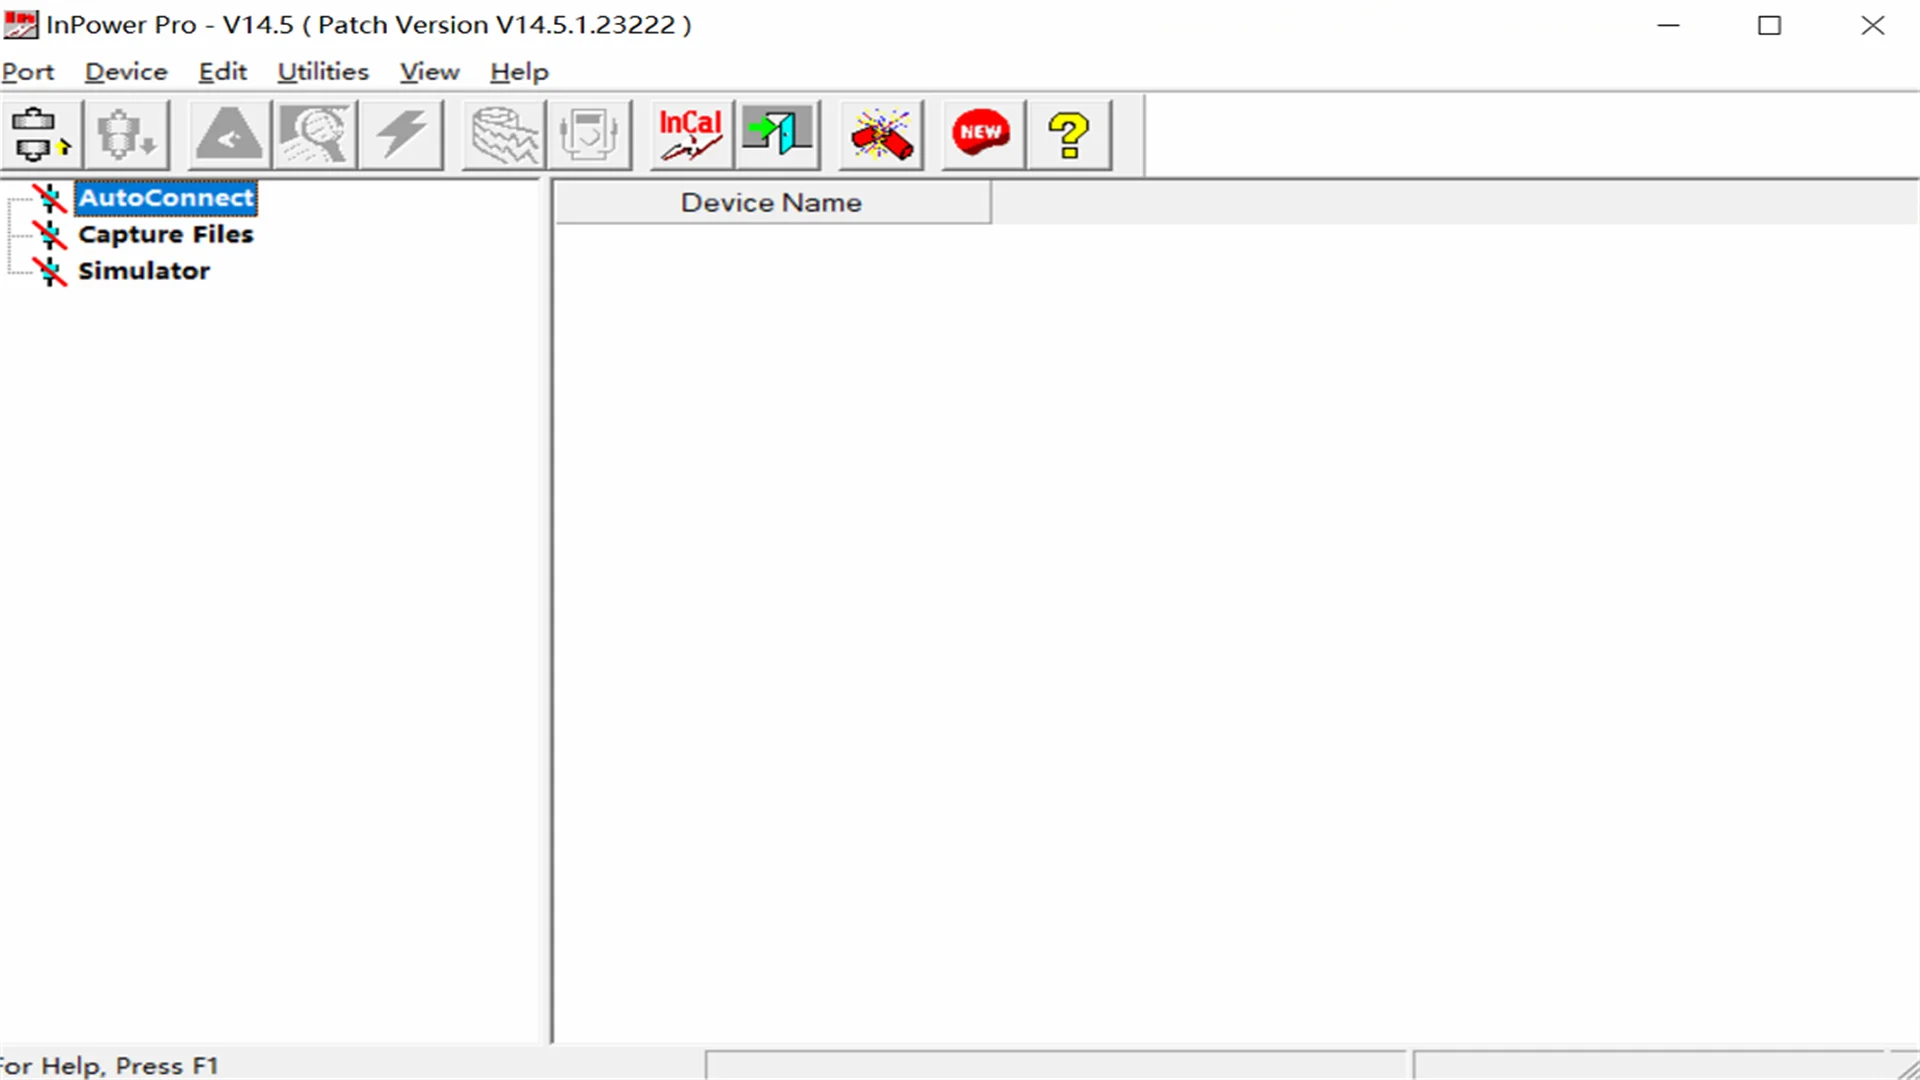Viewport: 1920px width, 1080px height.
Task: Click the InCal calibration tool icon
Action: (x=687, y=131)
